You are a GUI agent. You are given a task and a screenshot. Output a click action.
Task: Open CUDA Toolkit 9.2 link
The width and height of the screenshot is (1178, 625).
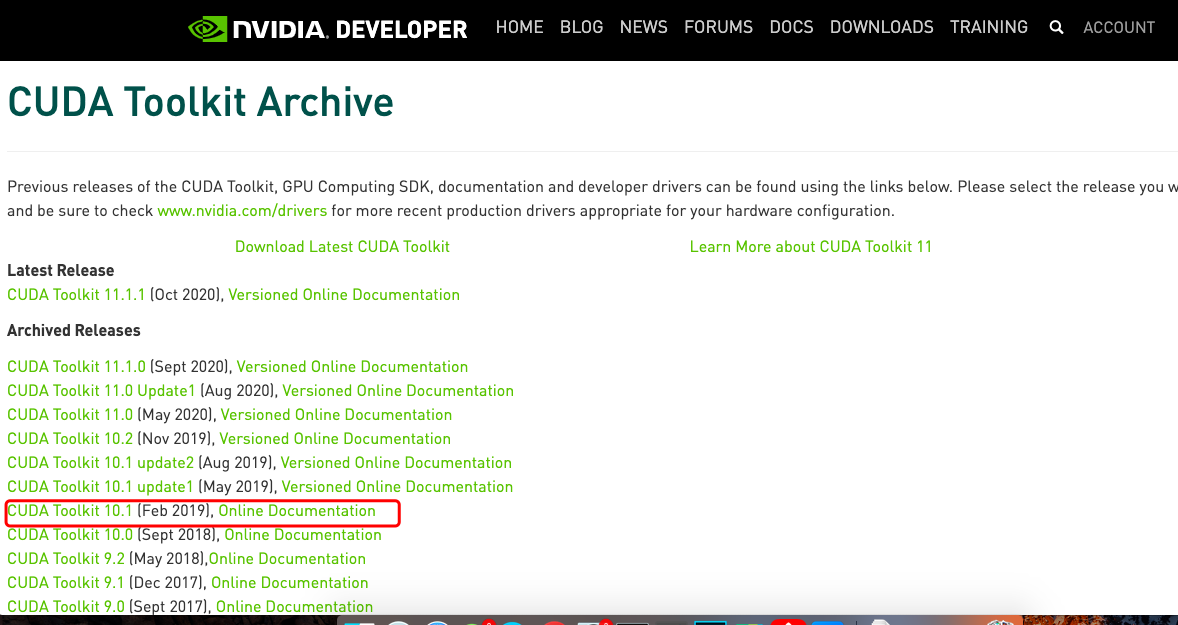65,559
